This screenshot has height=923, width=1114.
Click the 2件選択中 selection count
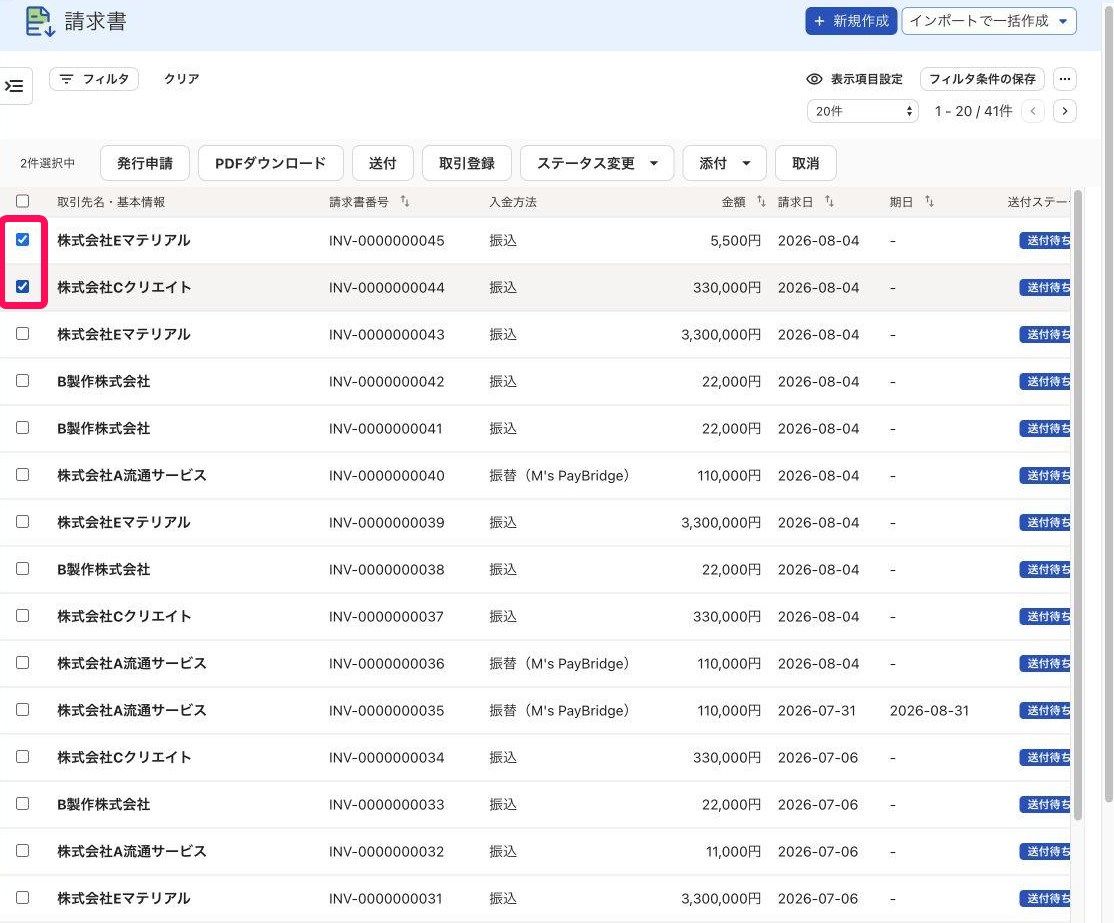[x=48, y=163]
